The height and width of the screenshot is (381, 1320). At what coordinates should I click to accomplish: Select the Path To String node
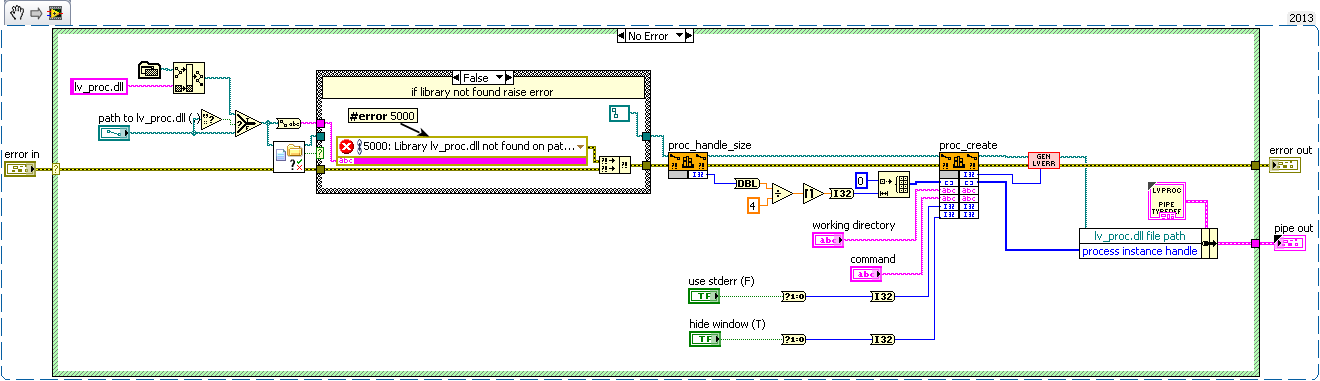click(x=289, y=123)
